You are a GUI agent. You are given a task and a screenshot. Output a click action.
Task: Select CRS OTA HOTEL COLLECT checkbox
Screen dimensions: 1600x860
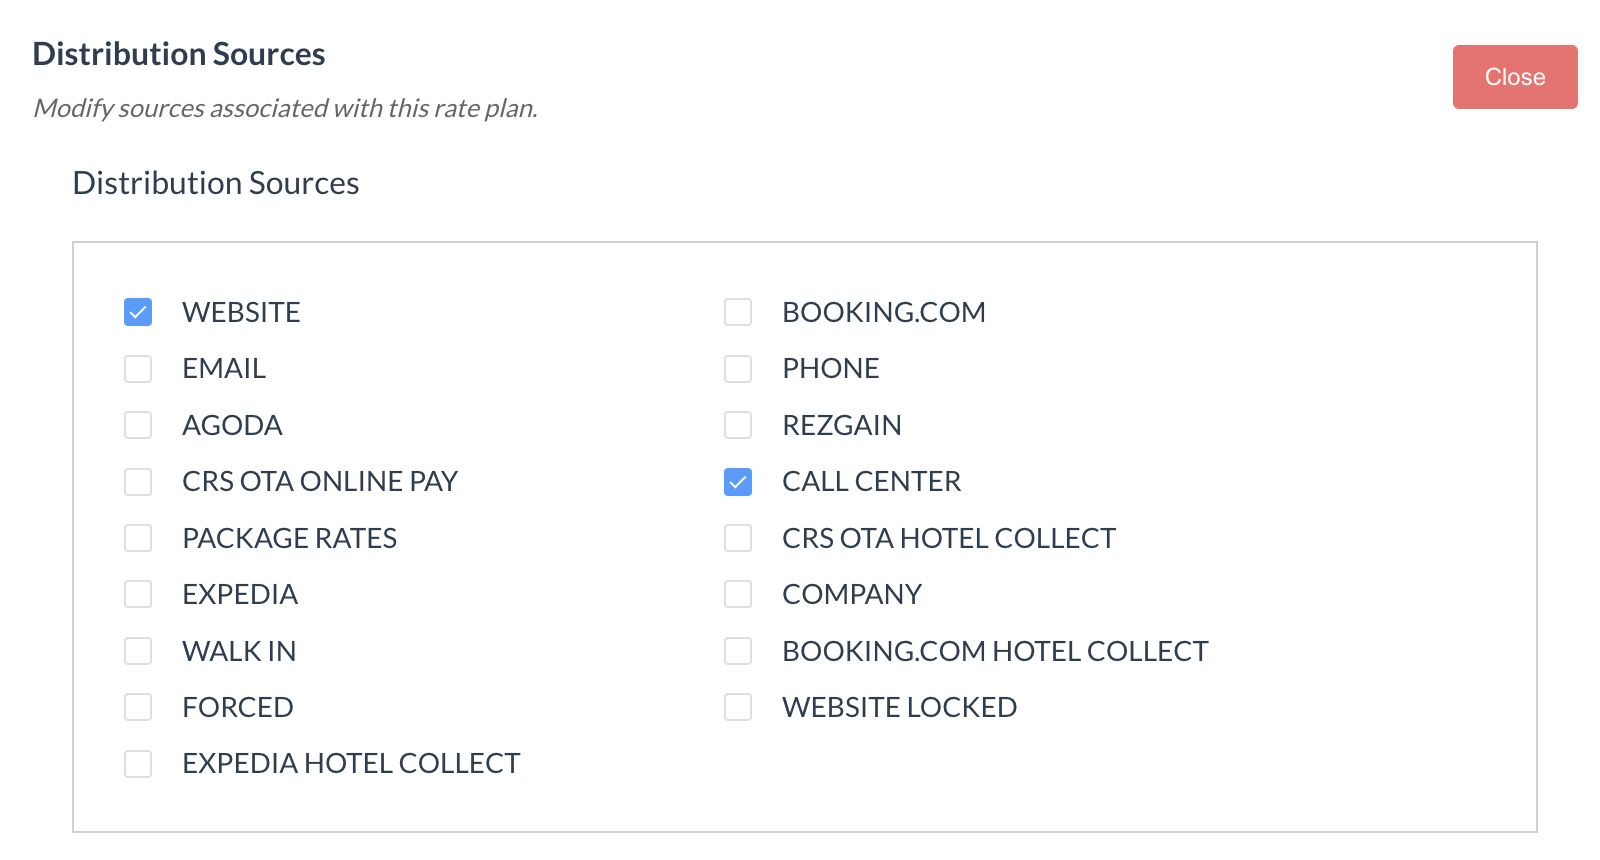pyautogui.click(x=738, y=538)
